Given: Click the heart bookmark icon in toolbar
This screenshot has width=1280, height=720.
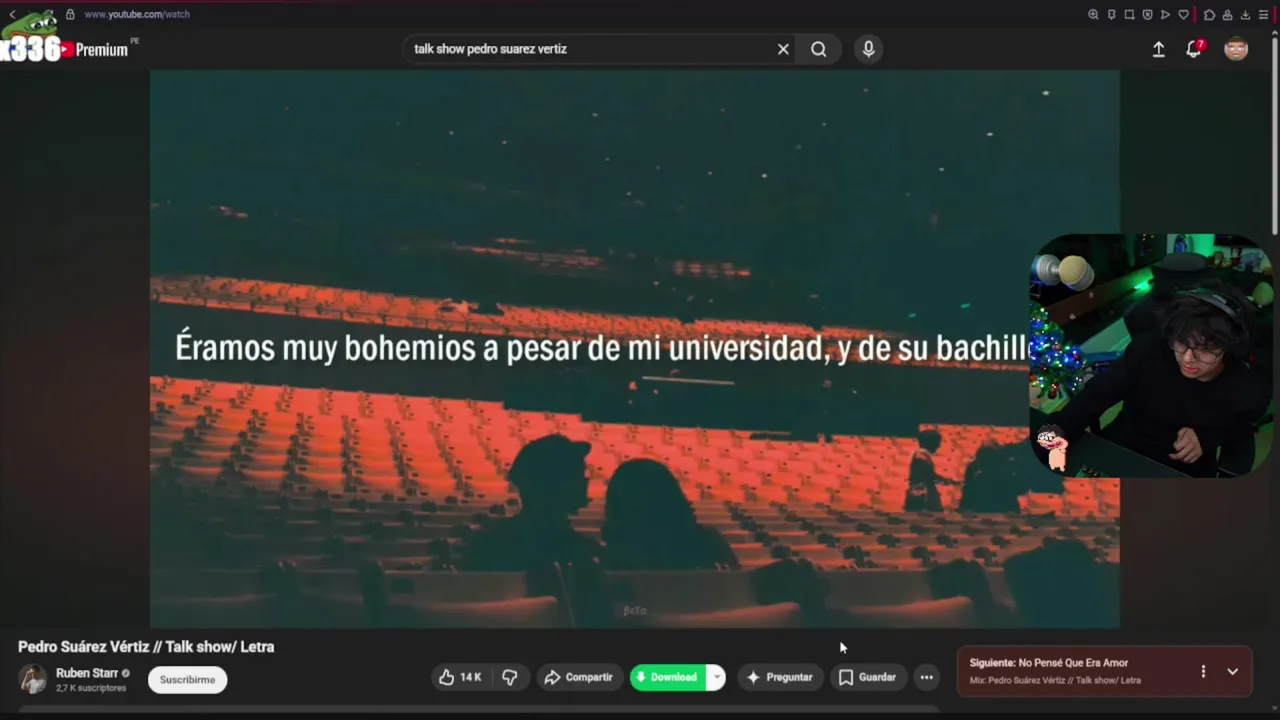Looking at the screenshot, I should pyautogui.click(x=1184, y=14).
